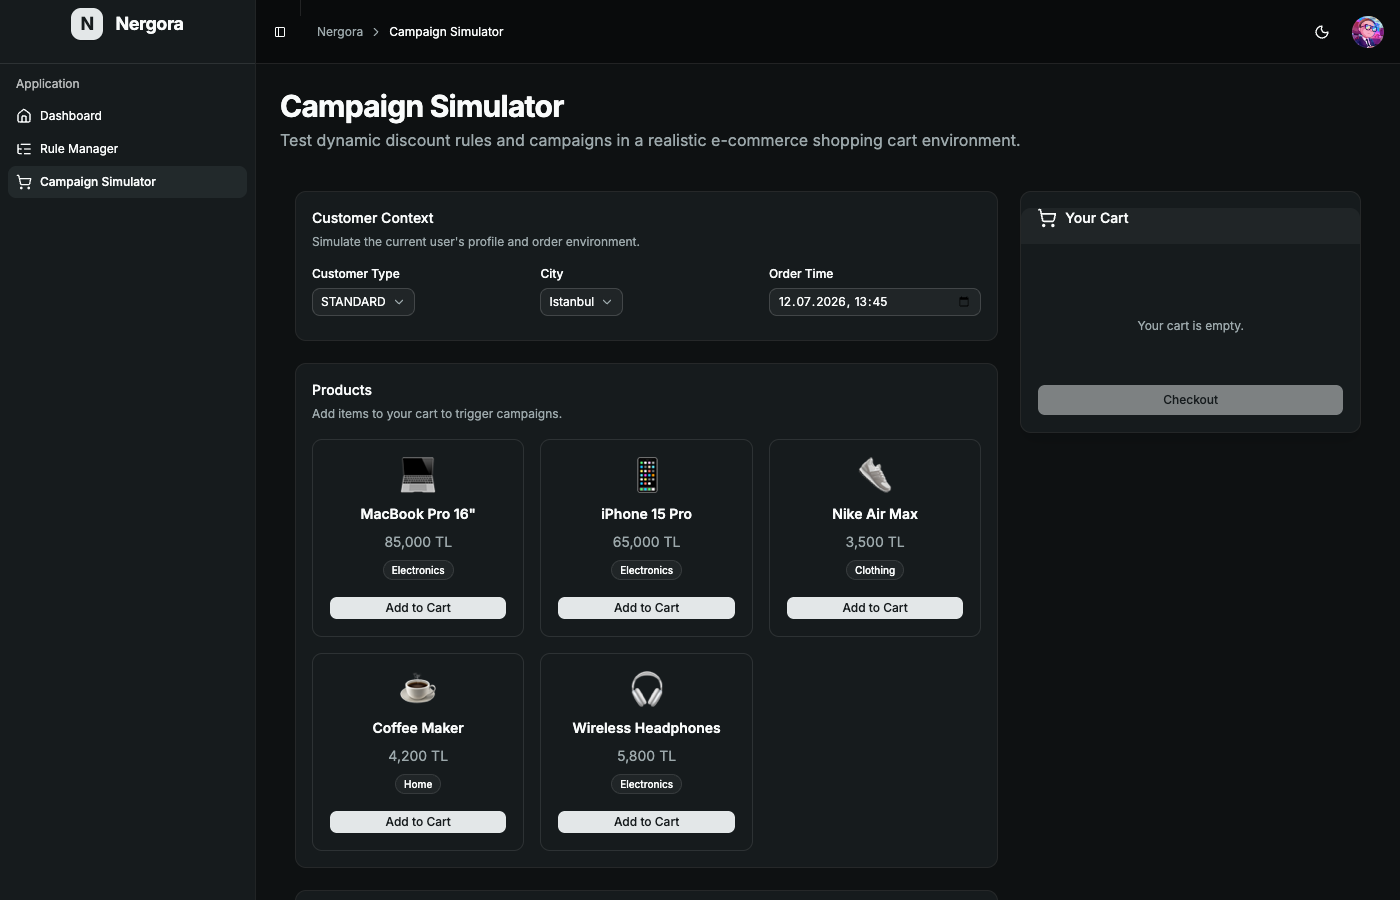Toggle the sidebar collapse icon
This screenshot has height=900, width=1400.
click(280, 32)
